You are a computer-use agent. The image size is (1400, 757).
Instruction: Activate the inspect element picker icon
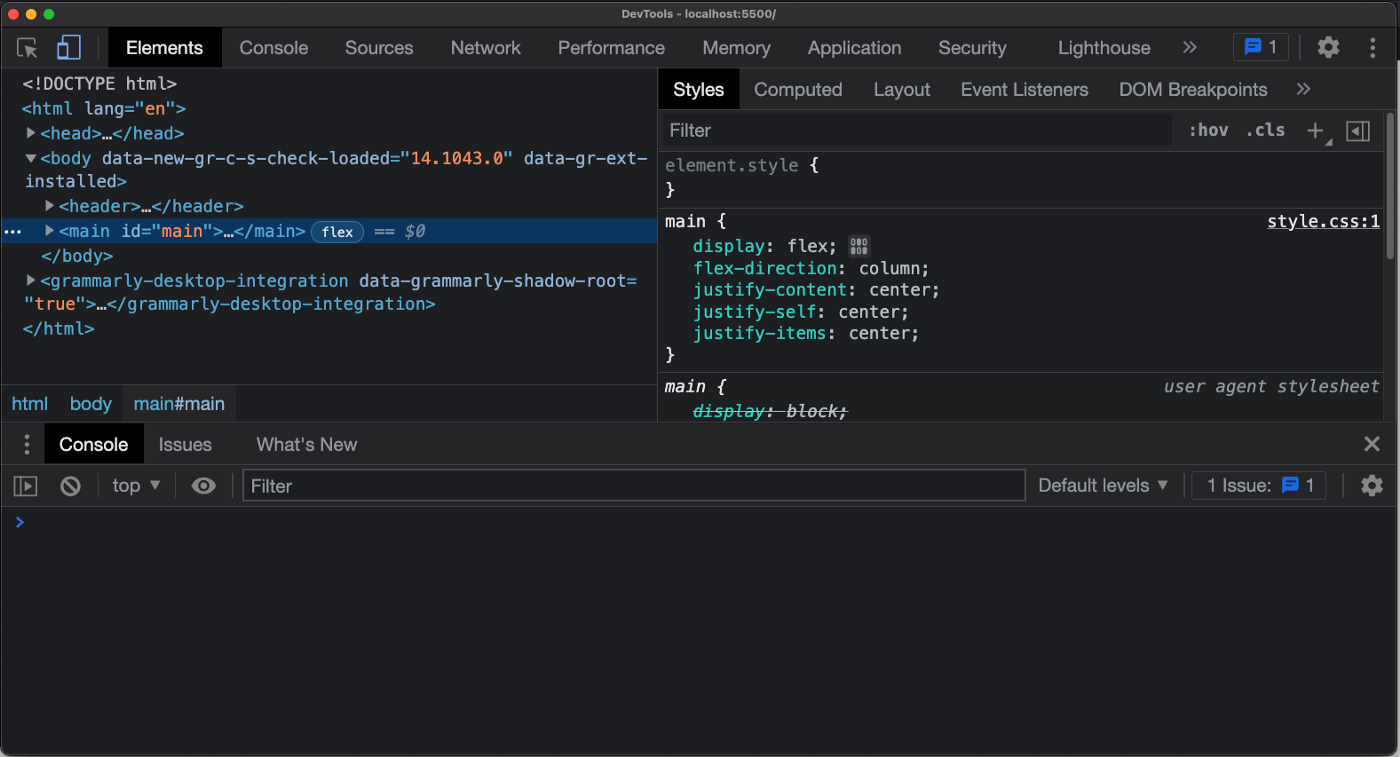(x=27, y=48)
